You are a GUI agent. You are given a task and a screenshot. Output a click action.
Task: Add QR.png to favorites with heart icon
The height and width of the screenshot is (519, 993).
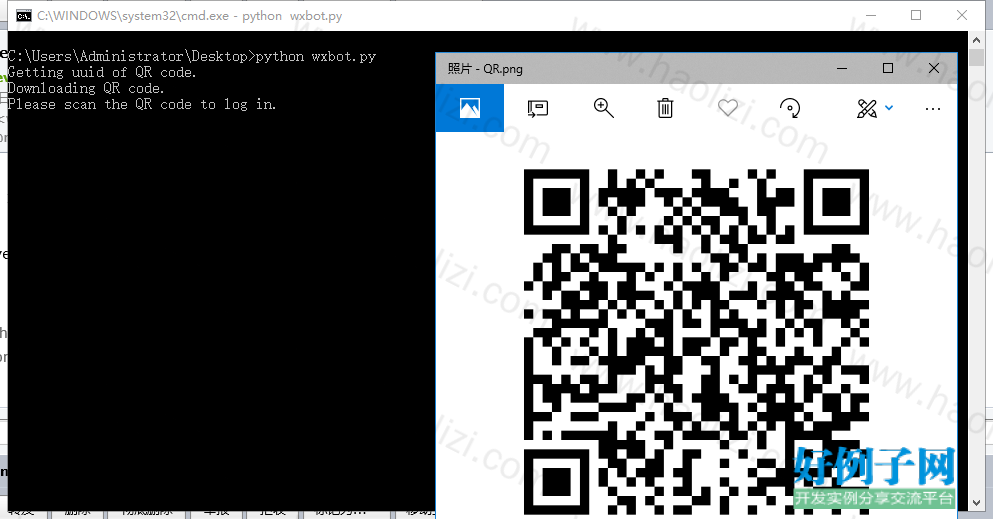[x=728, y=108]
